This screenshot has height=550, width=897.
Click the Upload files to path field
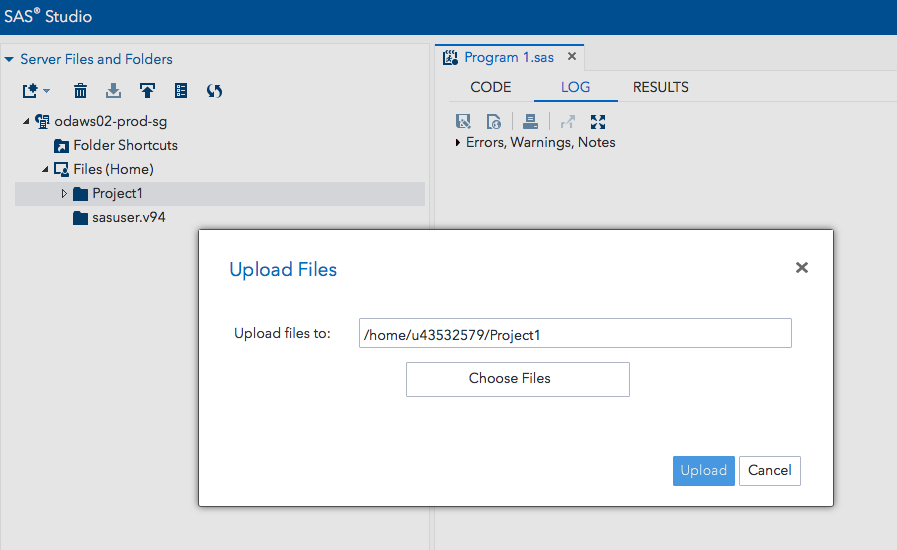[x=575, y=334]
